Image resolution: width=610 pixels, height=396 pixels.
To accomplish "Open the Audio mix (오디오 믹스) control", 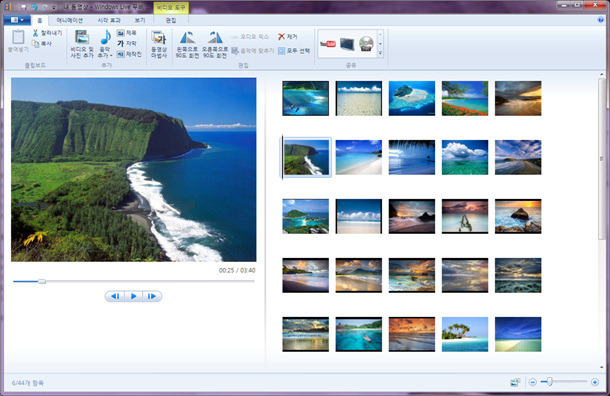I will tap(250, 37).
